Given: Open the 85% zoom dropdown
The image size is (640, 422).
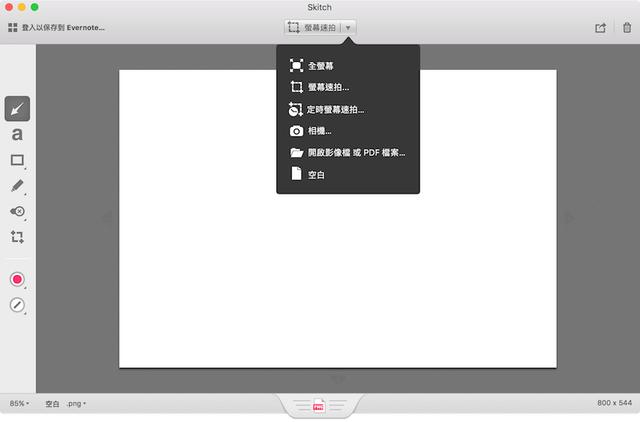Looking at the screenshot, I should (19, 403).
